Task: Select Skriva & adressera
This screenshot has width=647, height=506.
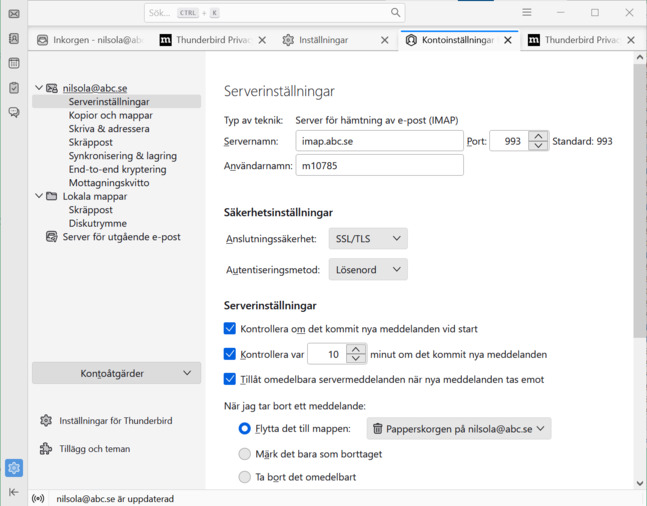Action: (x=109, y=129)
